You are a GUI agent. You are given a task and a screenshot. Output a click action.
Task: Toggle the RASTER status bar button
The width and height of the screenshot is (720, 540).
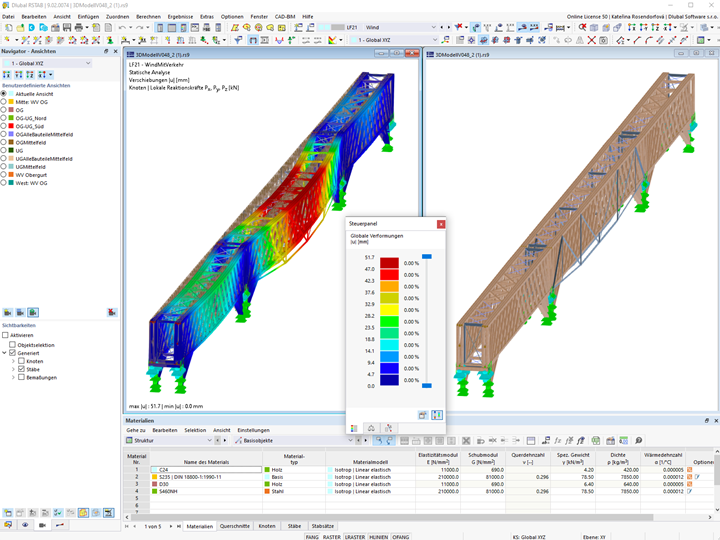332,537
